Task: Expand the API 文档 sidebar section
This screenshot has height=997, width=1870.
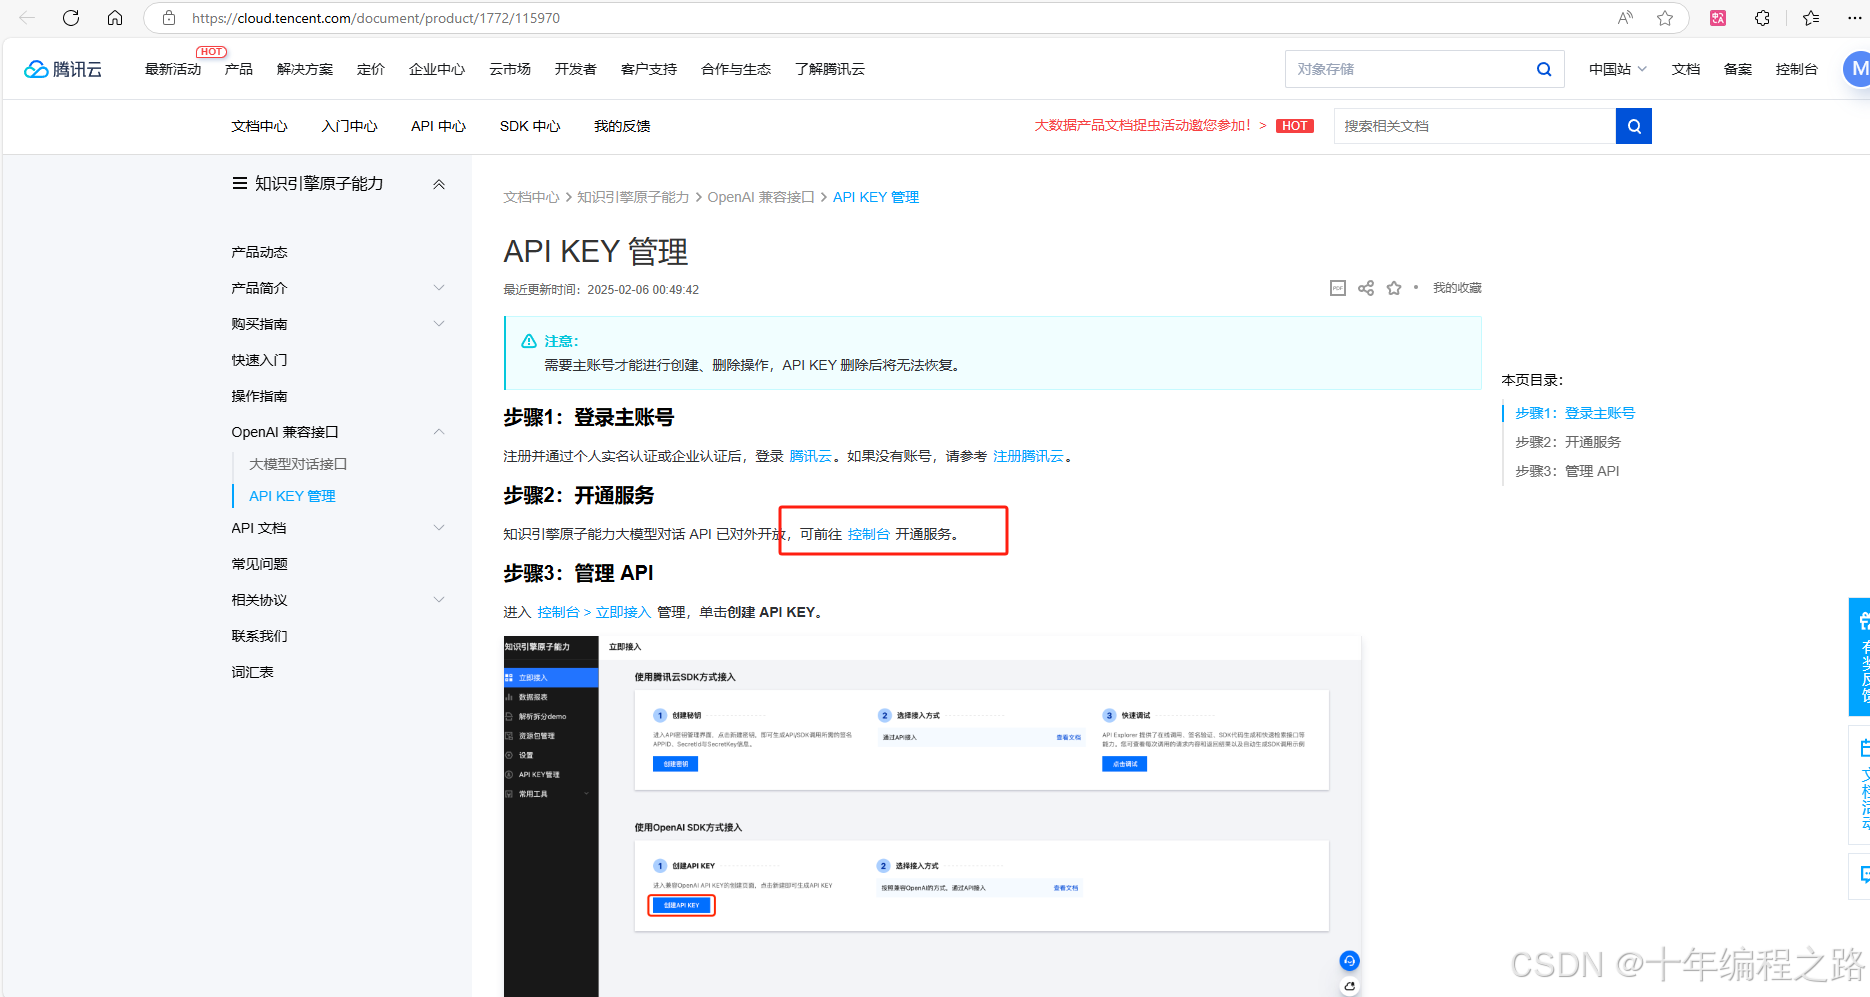Action: pyautogui.click(x=439, y=528)
